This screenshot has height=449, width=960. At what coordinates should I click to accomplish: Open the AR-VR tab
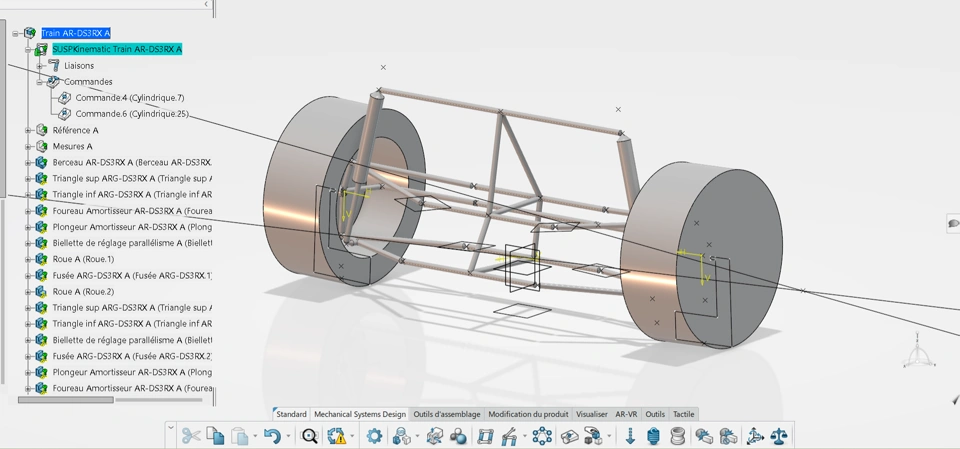(626, 414)
